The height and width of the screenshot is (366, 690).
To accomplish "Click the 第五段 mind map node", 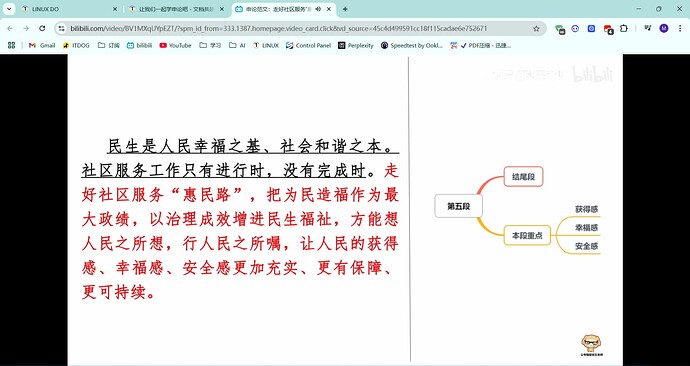I will pyautogui.click(x=459, y=206).
